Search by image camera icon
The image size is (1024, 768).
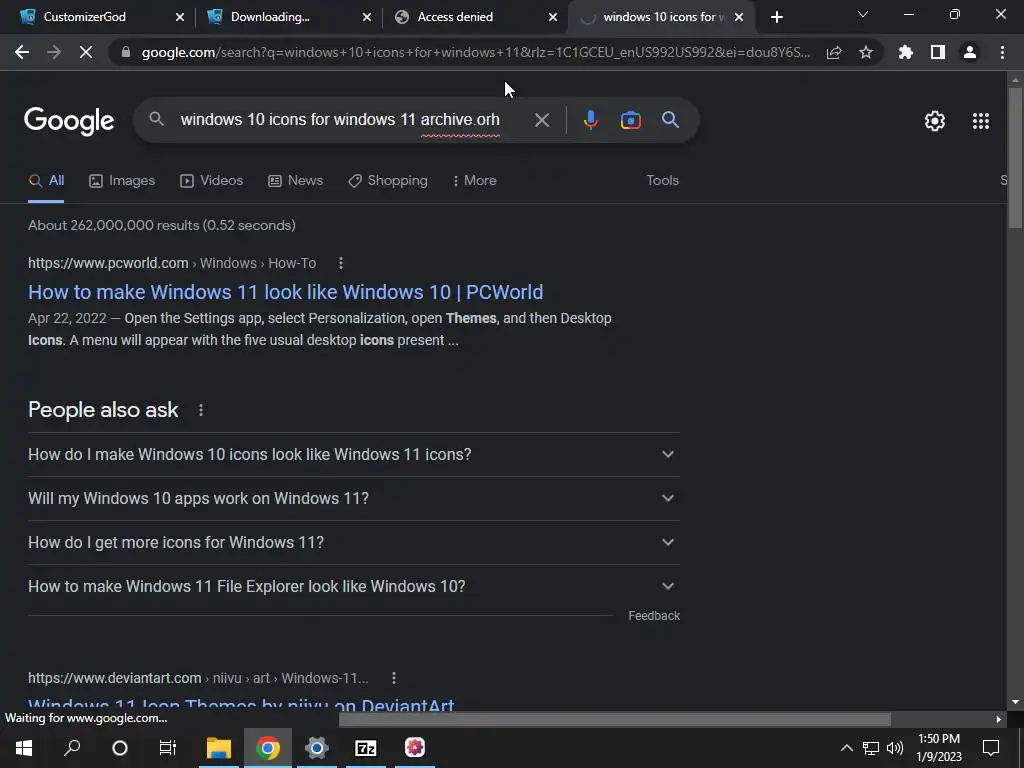(x=630, y=120)
